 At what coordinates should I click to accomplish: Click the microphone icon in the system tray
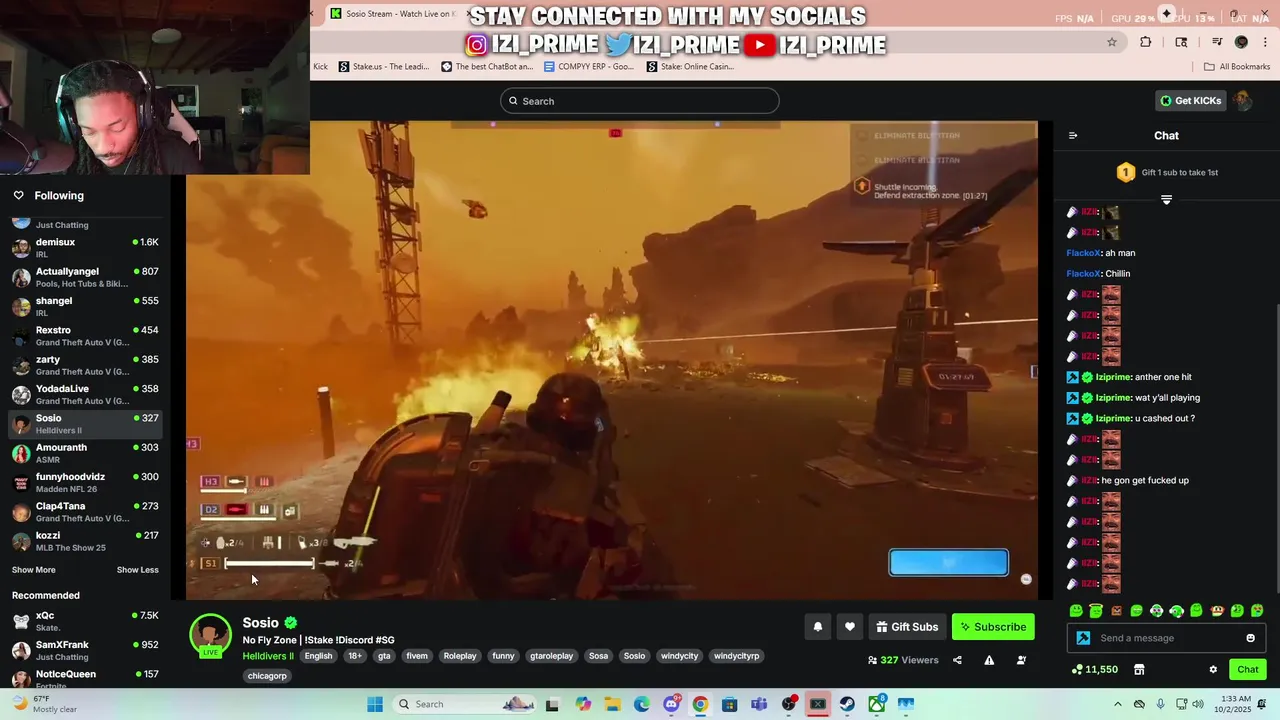(x=1160, y=704)
